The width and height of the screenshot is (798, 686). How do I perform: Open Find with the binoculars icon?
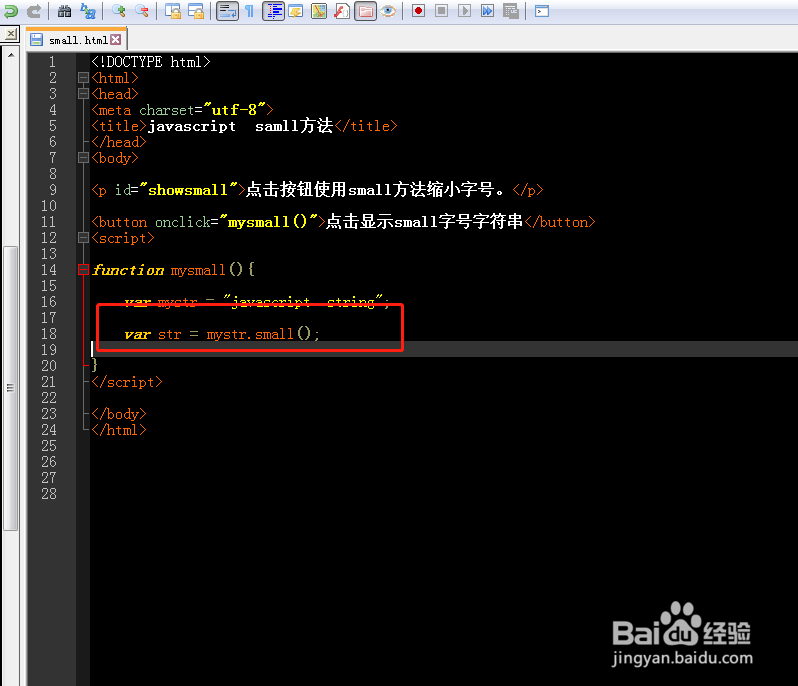(x=65, y=11)
